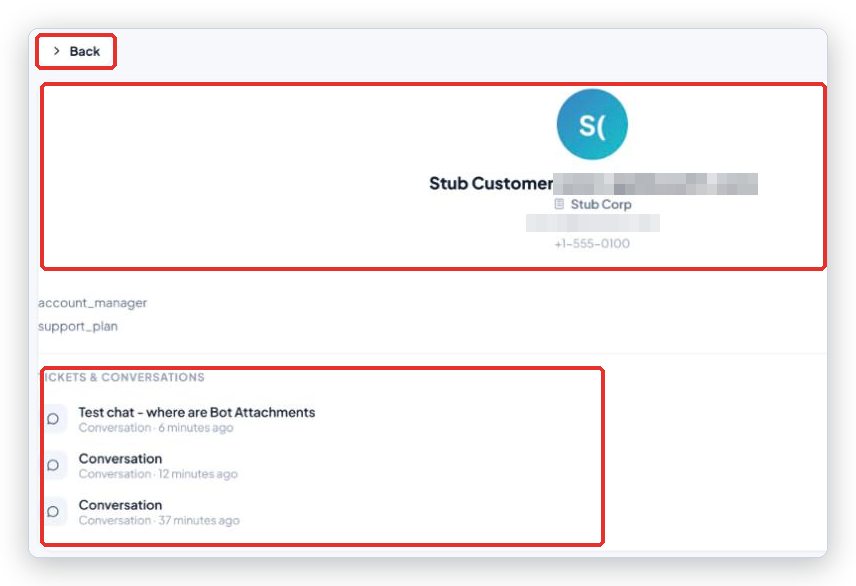Click the chat bubble icon for the 37 minutes ago conversation
The width and height of the screenshot is (856, 586).
[x=54, y=512]
